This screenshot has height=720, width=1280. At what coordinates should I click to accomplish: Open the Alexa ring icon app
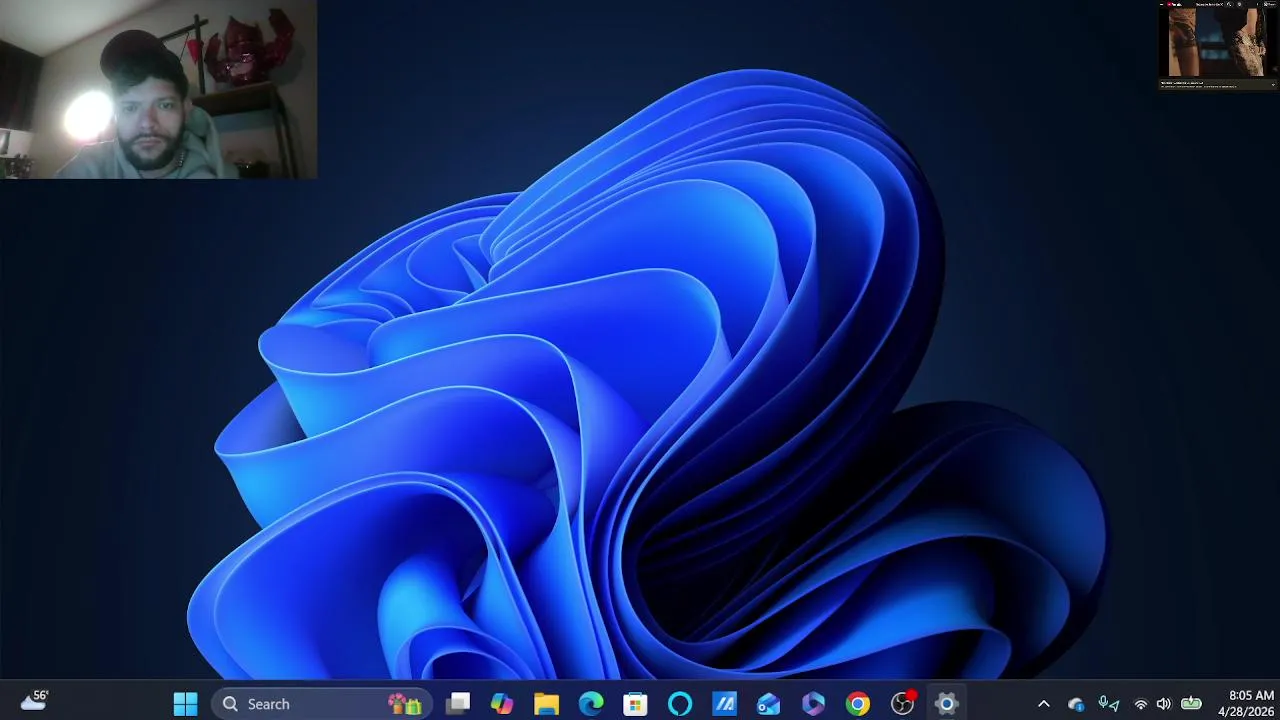[x=680, y=704]
